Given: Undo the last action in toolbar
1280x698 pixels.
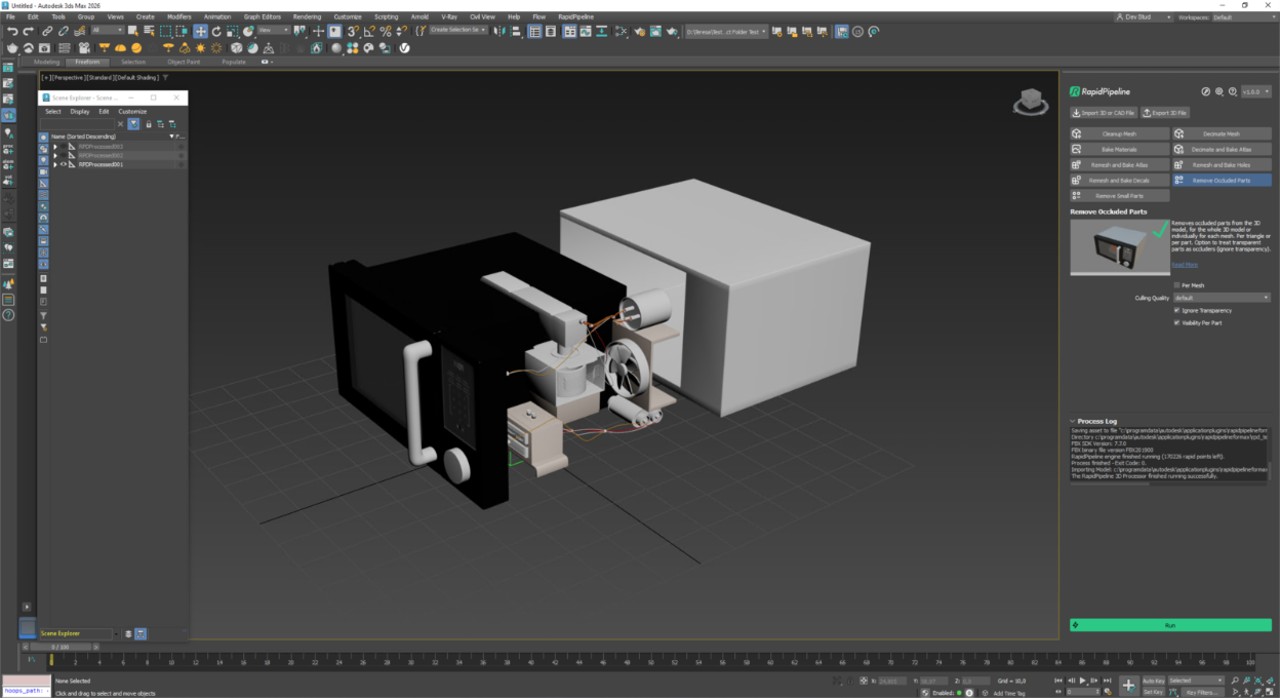Looking at the screenshot, I should (x=12, y=32).
